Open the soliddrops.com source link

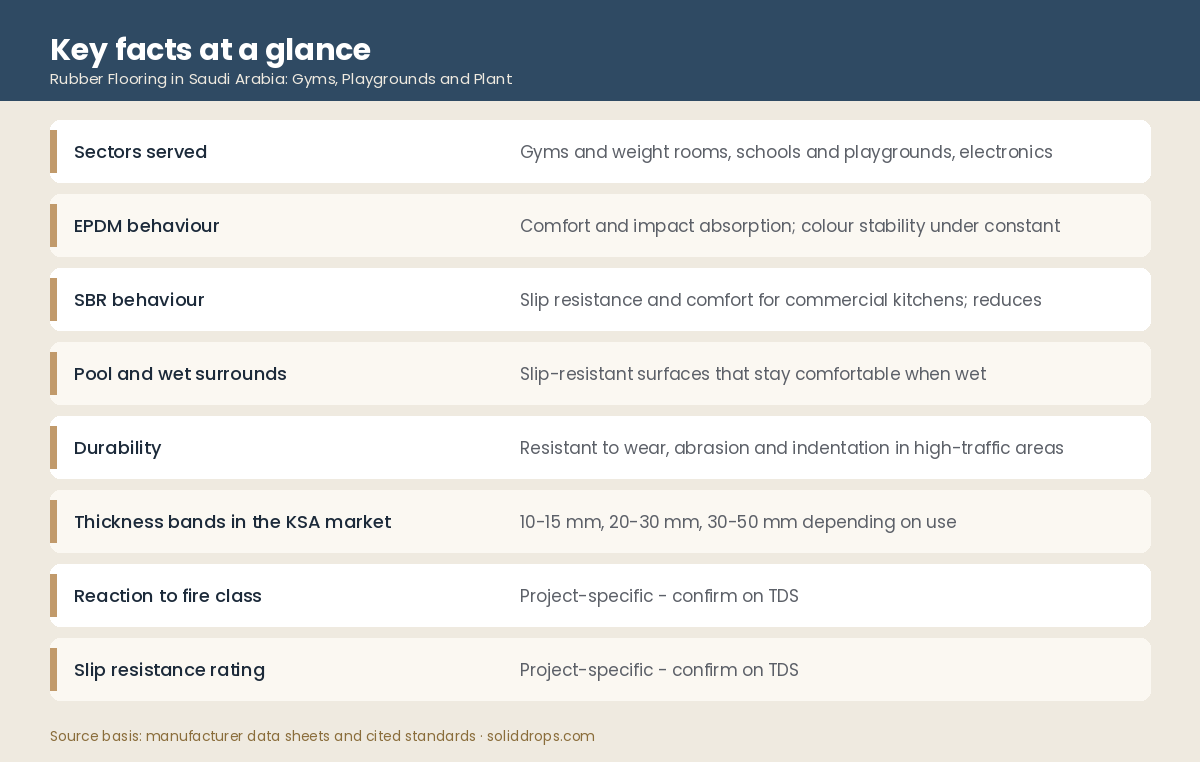541,736
